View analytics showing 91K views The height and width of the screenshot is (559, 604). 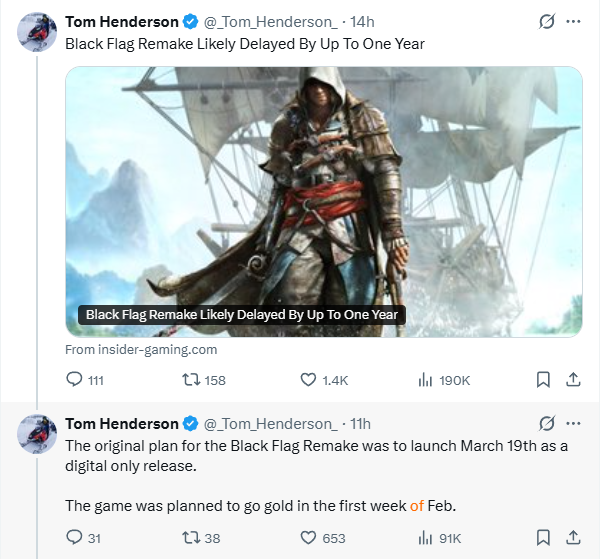coord(425,538)
